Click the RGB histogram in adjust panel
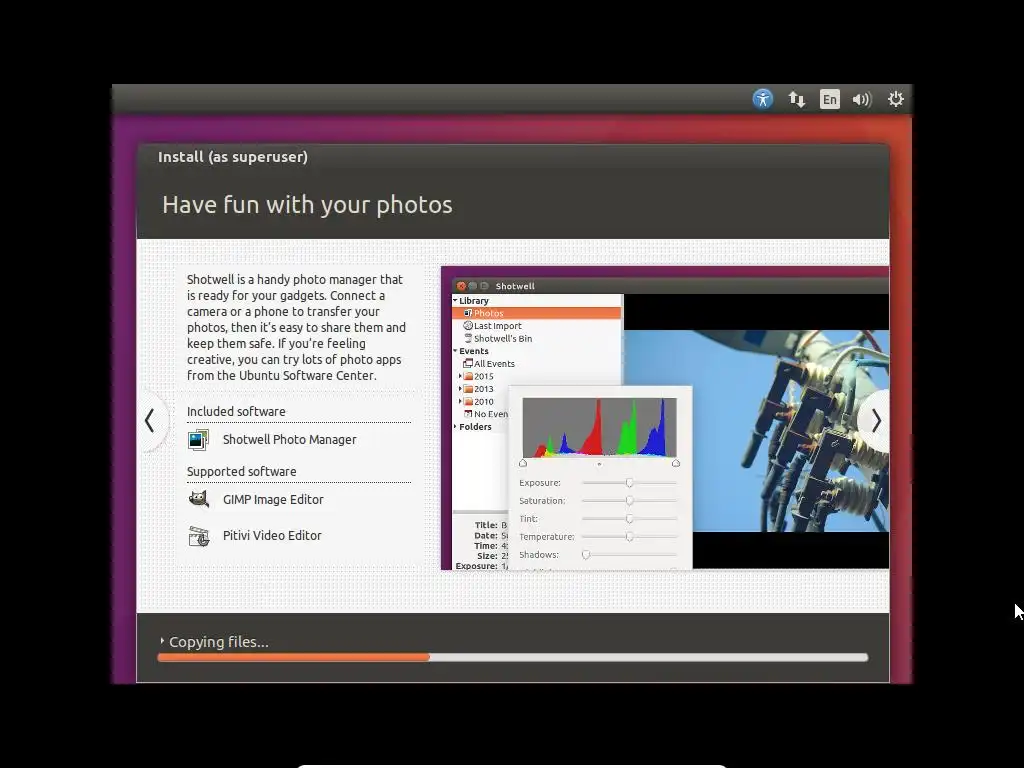This screenshot has height=768, width=1024. coord(600,427)
